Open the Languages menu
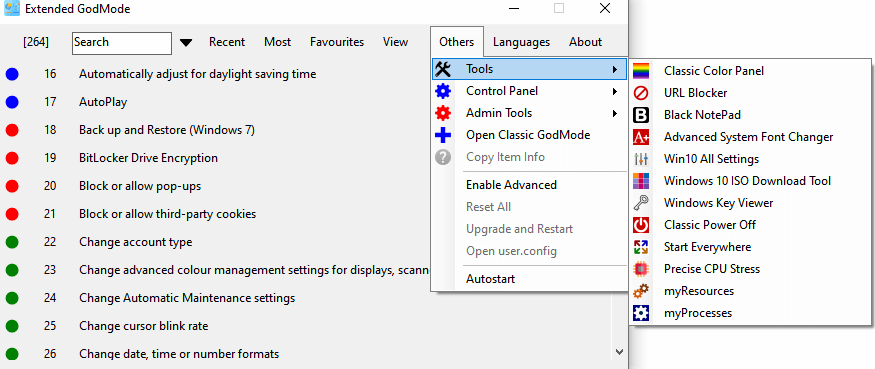The width and height of the screenshot is (875, 369). [521, 42]
